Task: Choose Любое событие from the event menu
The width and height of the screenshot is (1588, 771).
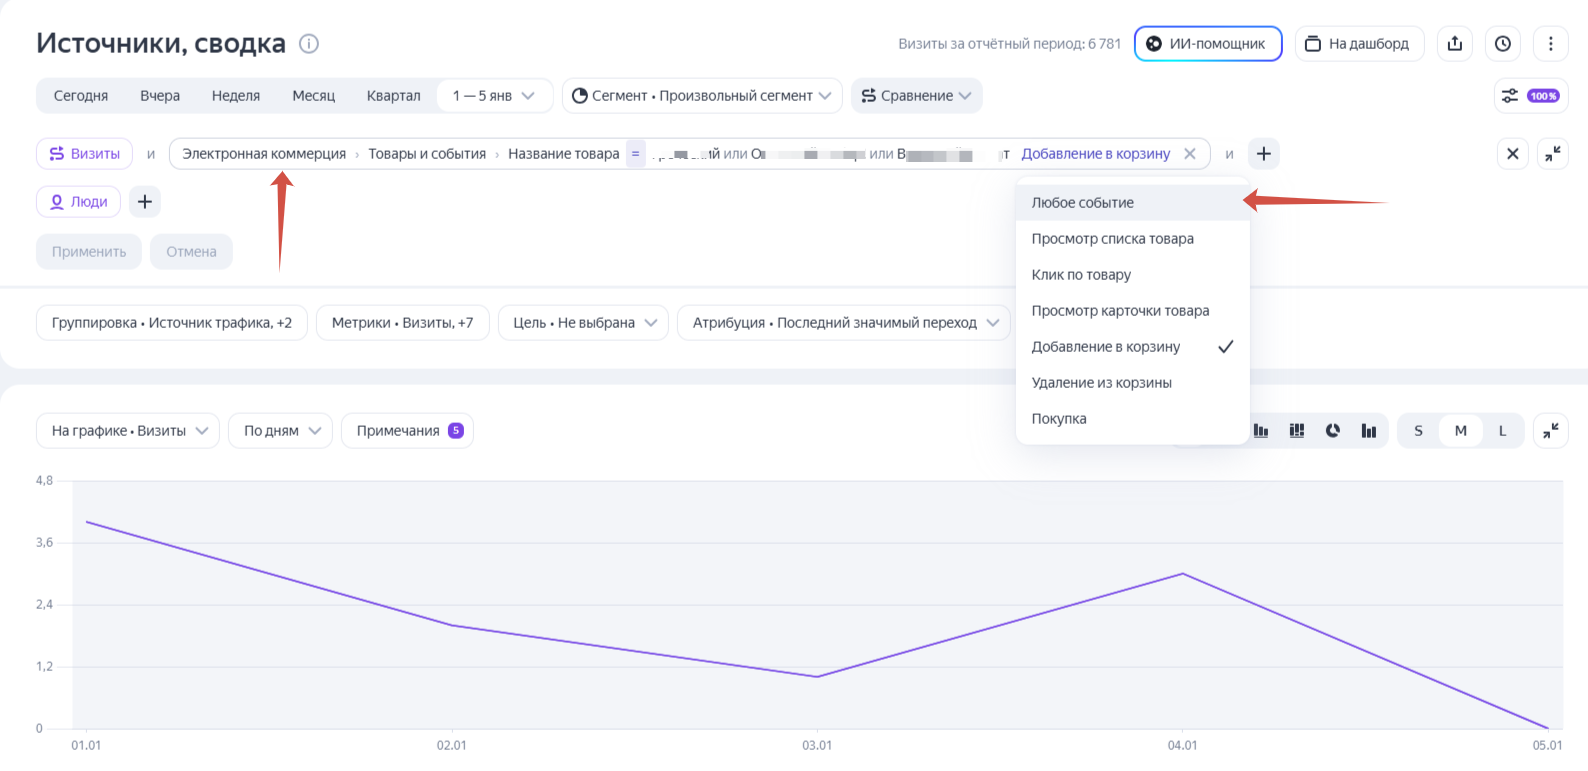Action: [x=1083, y=203]
